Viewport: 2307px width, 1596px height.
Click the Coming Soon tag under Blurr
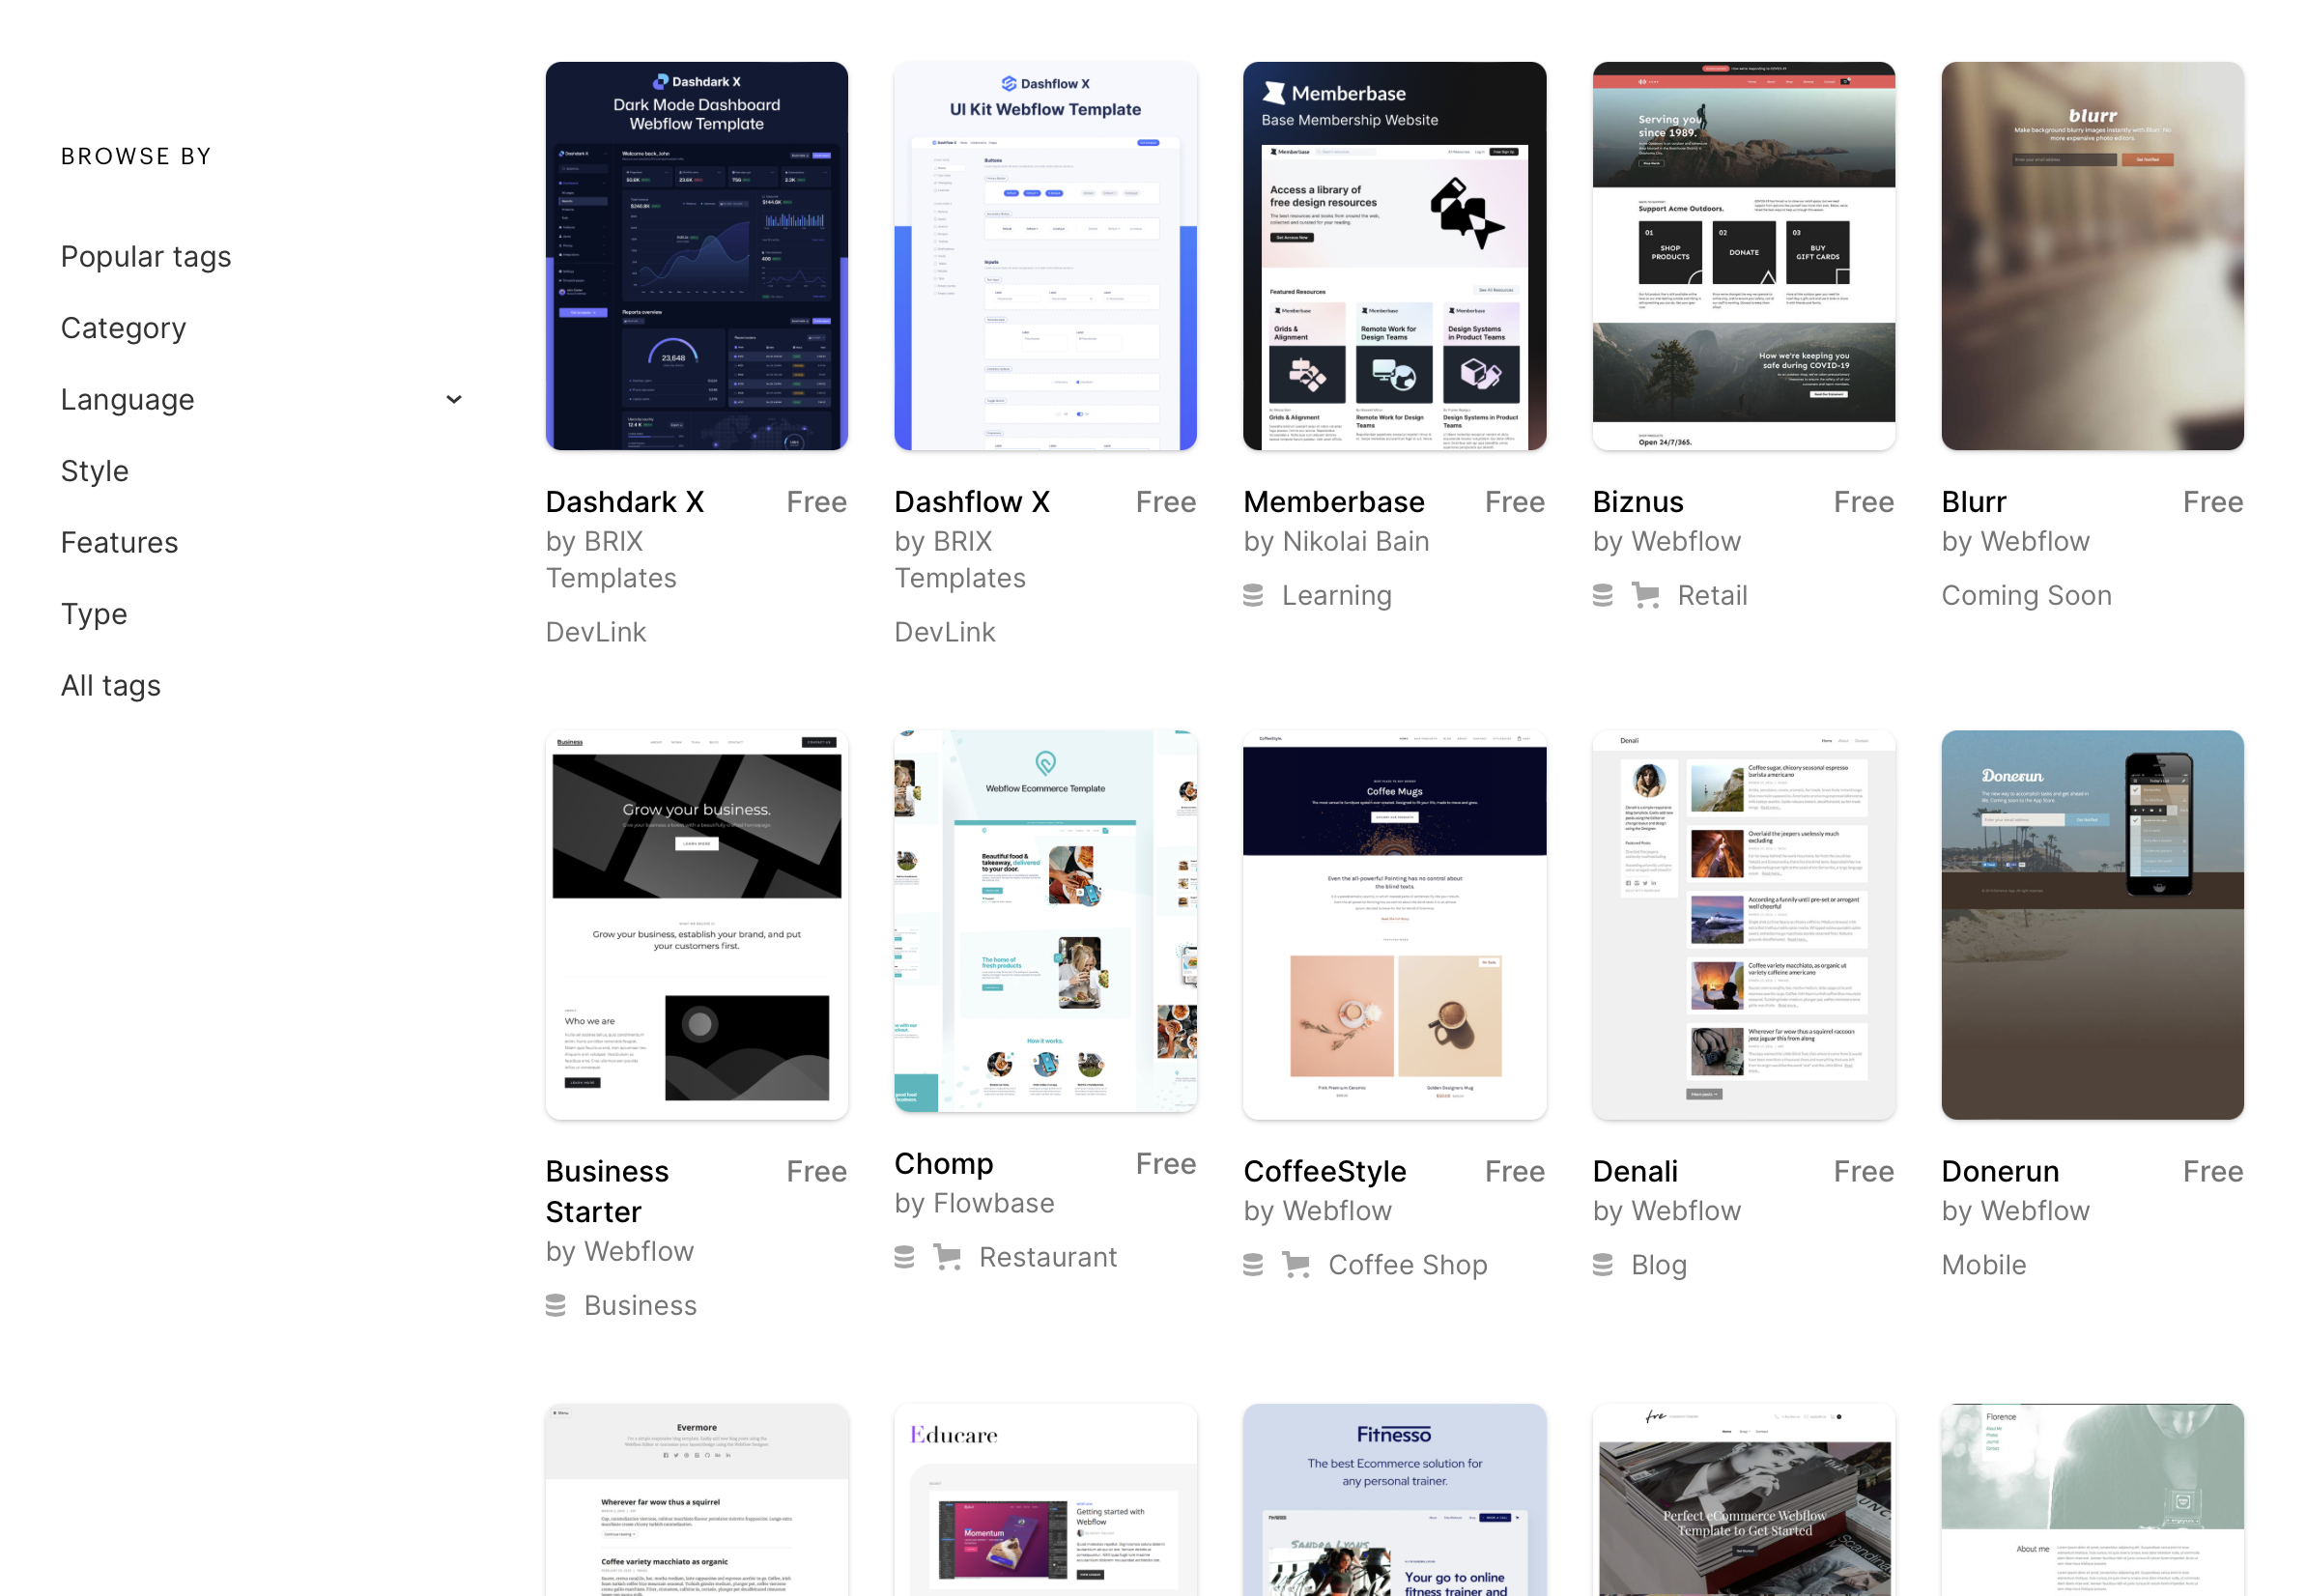[2026, 596]
